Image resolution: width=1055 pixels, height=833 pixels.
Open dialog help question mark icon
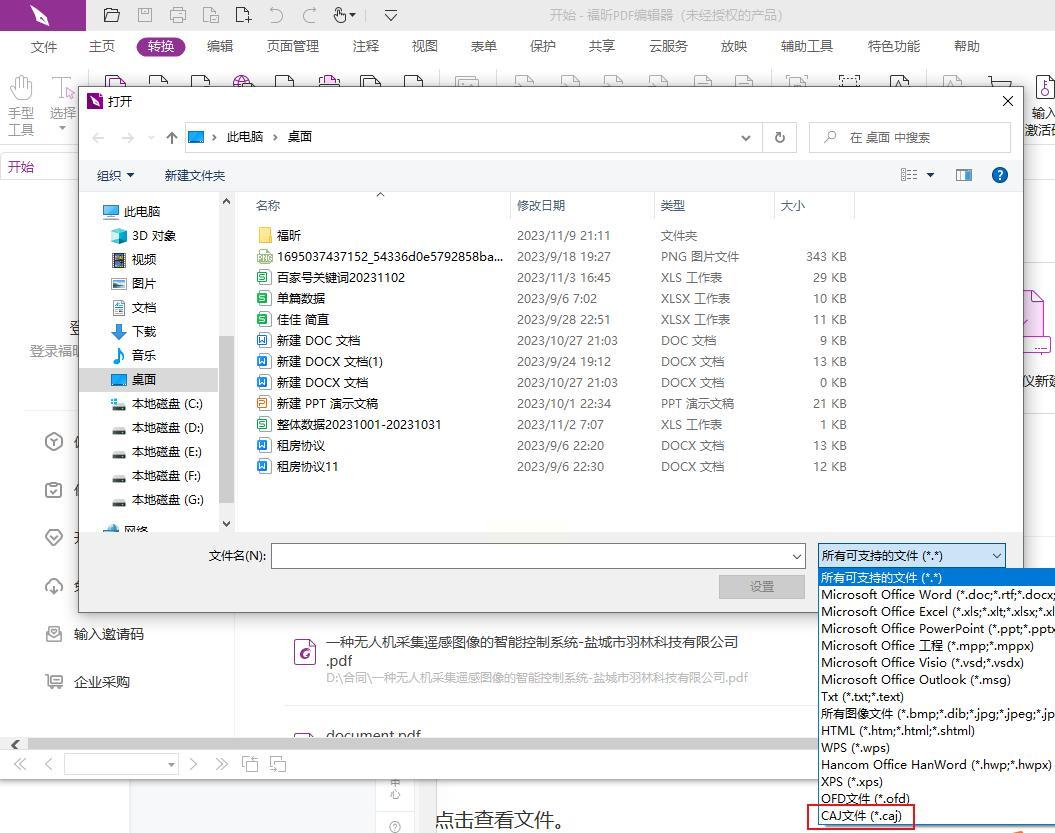[1000, 175]
